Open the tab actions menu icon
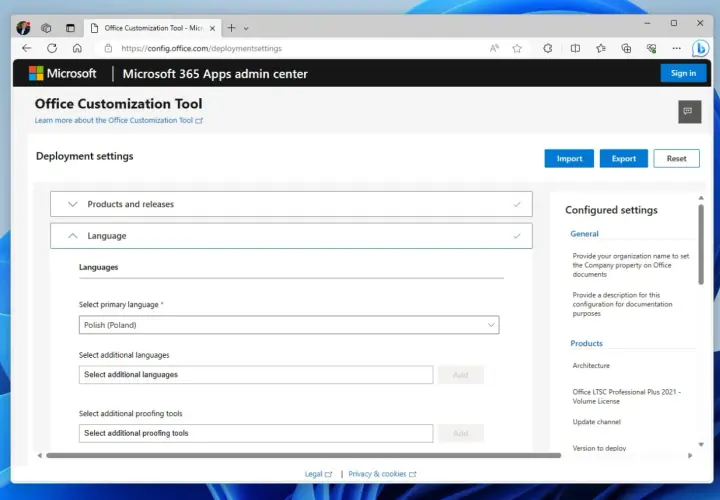 (70, 28)
